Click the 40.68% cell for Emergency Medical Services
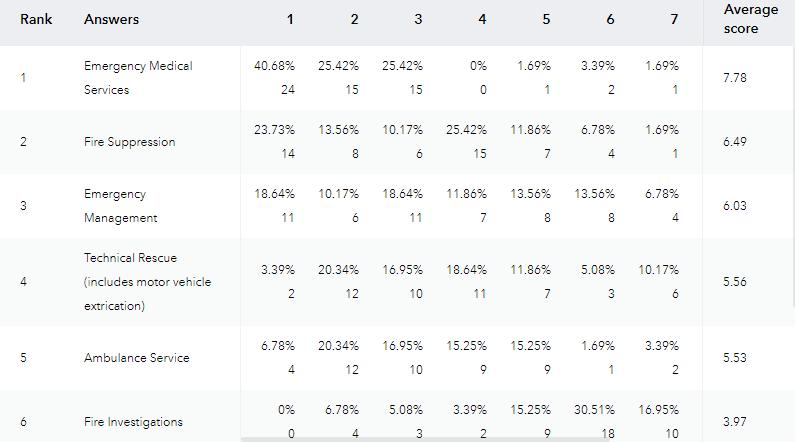 (275, 66)
